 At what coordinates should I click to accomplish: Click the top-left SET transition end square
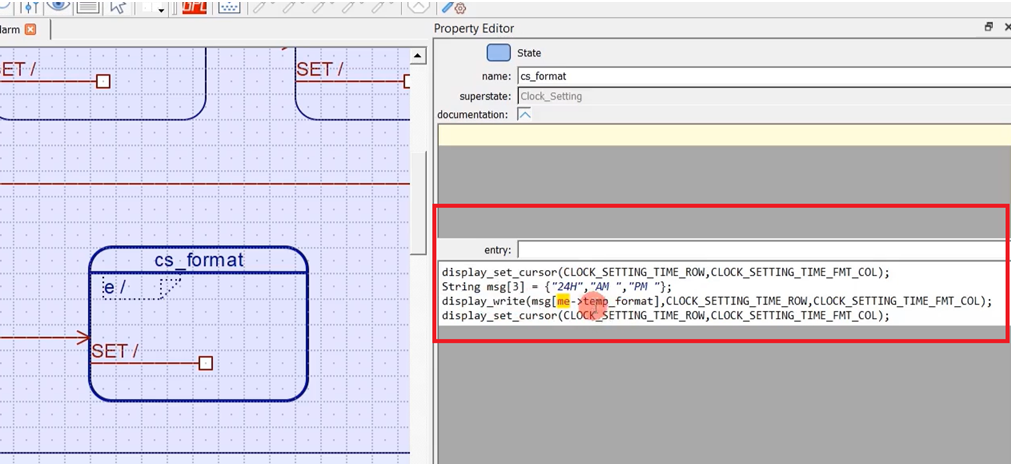coord(103,81)
